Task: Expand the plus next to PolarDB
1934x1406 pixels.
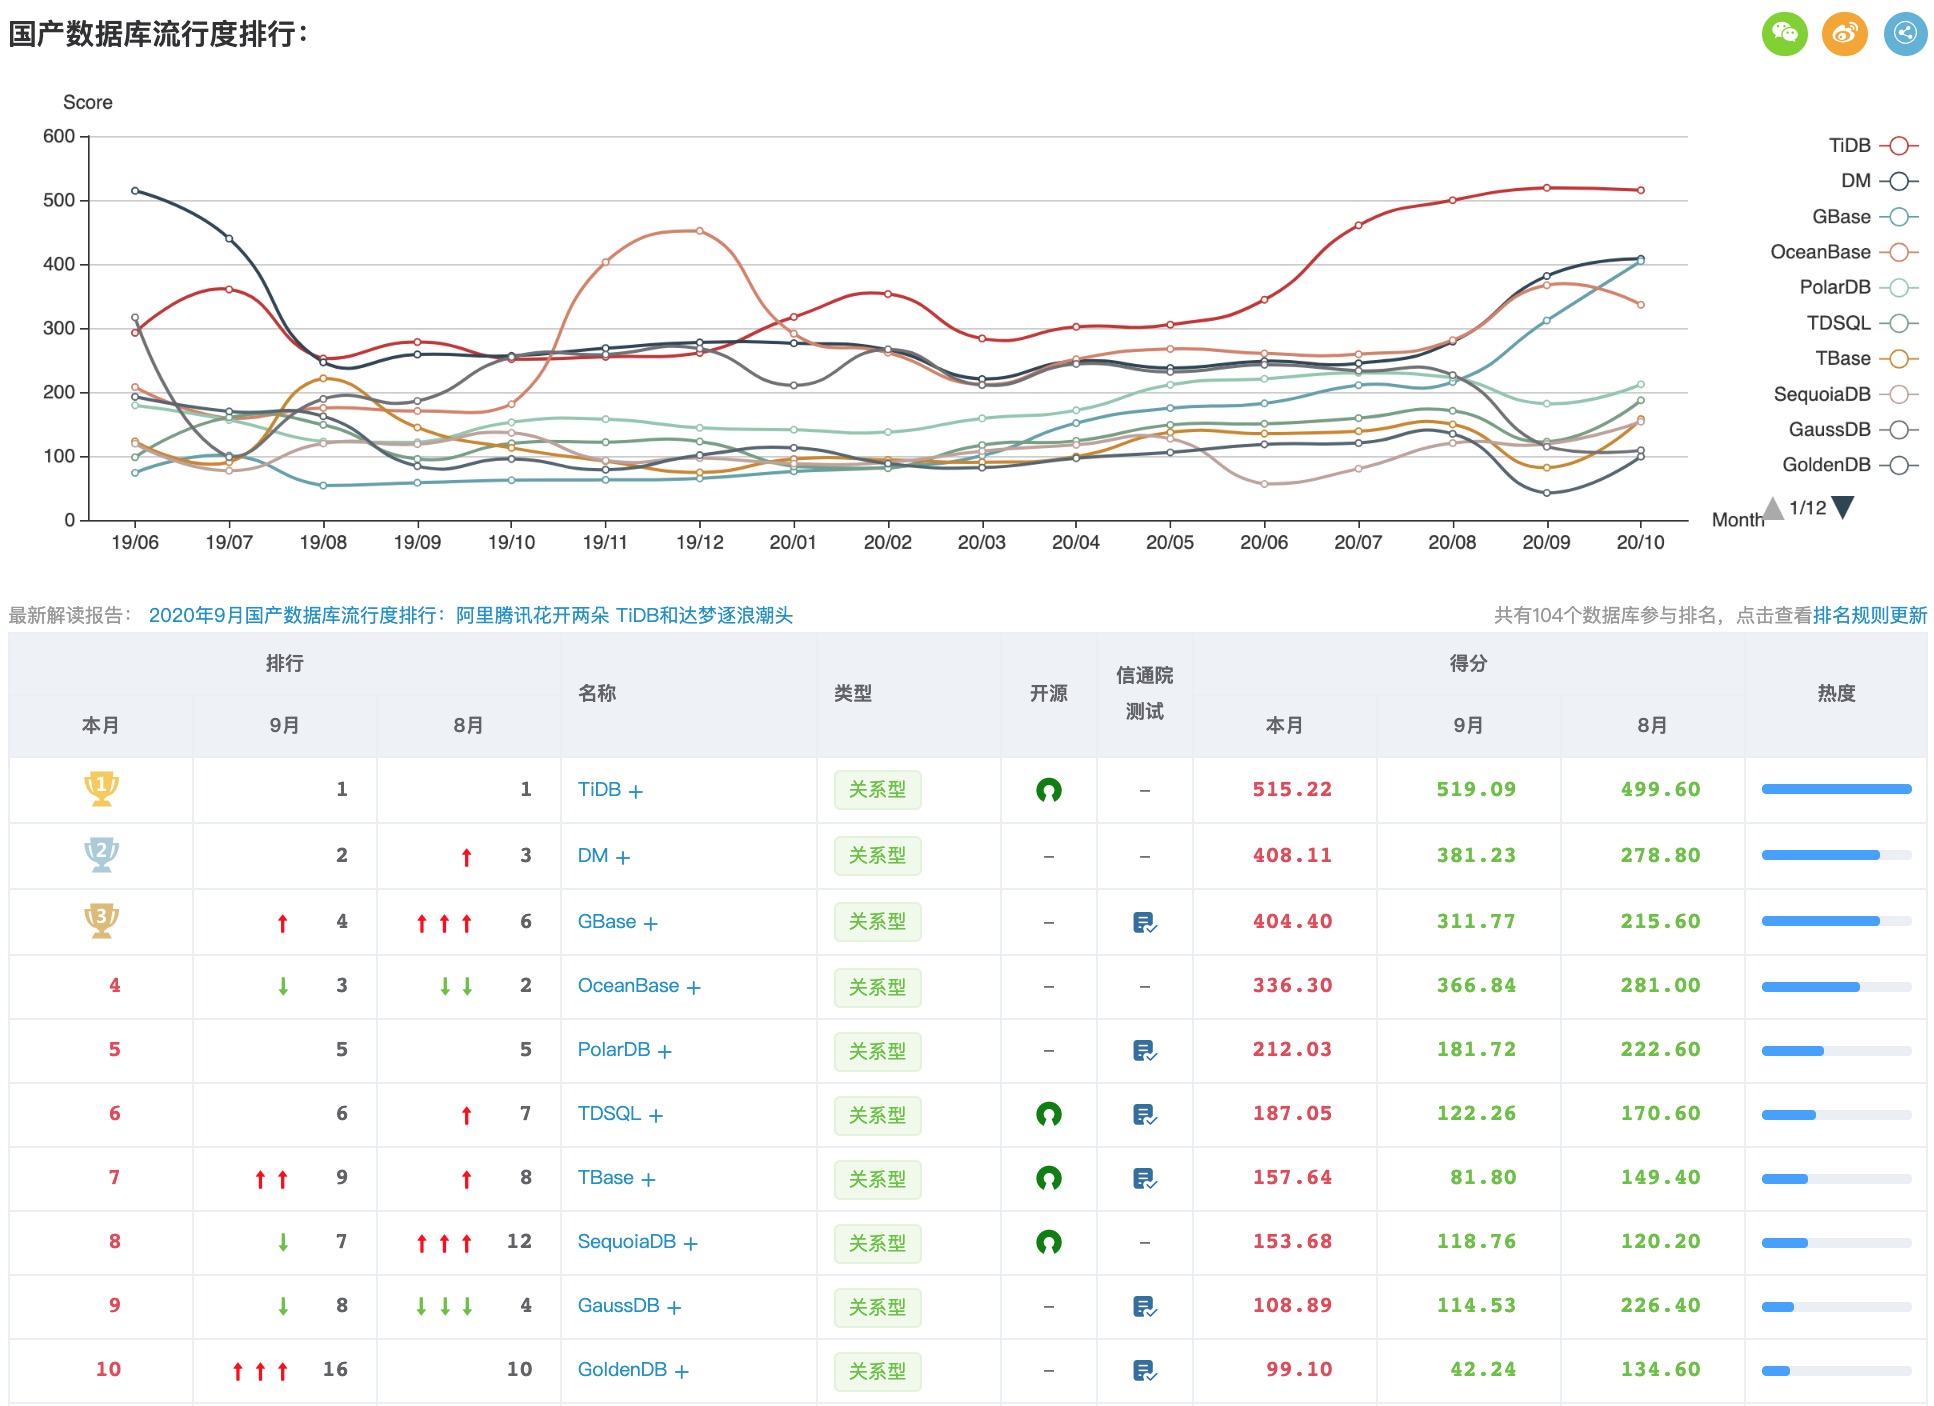Action: [x=665, y=1052]
